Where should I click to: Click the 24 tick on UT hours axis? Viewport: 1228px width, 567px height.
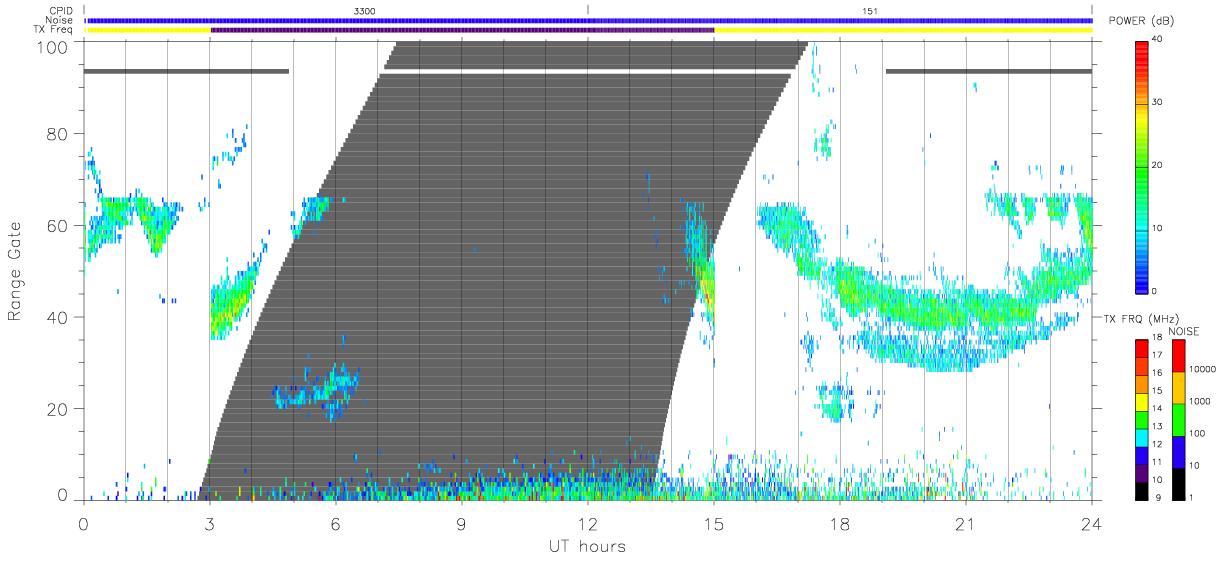tap(1092, 523)
